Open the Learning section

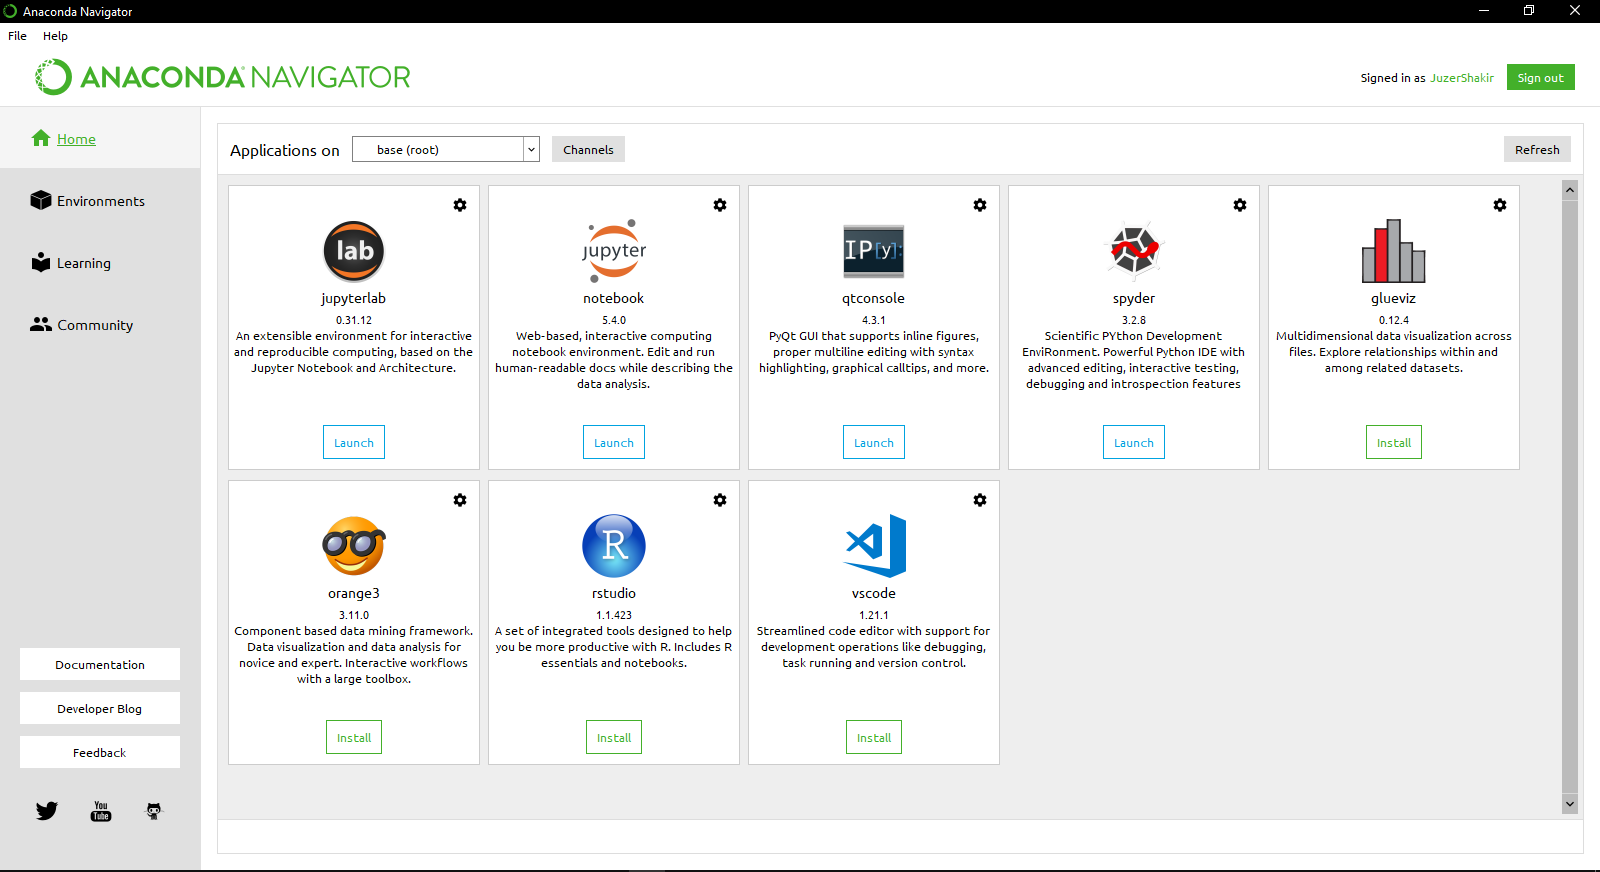[x=71, y=263]
